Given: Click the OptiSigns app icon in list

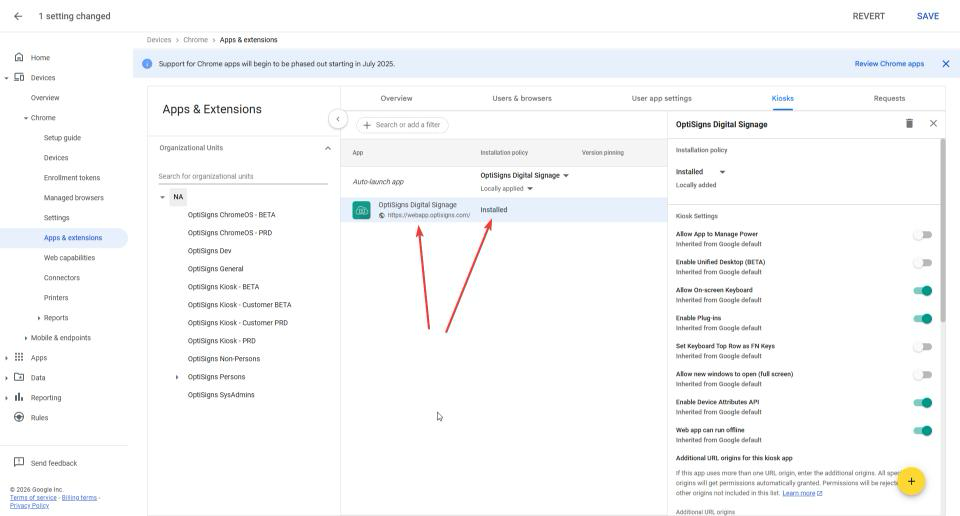Looking at the screenshot, I should pos(361,210).
